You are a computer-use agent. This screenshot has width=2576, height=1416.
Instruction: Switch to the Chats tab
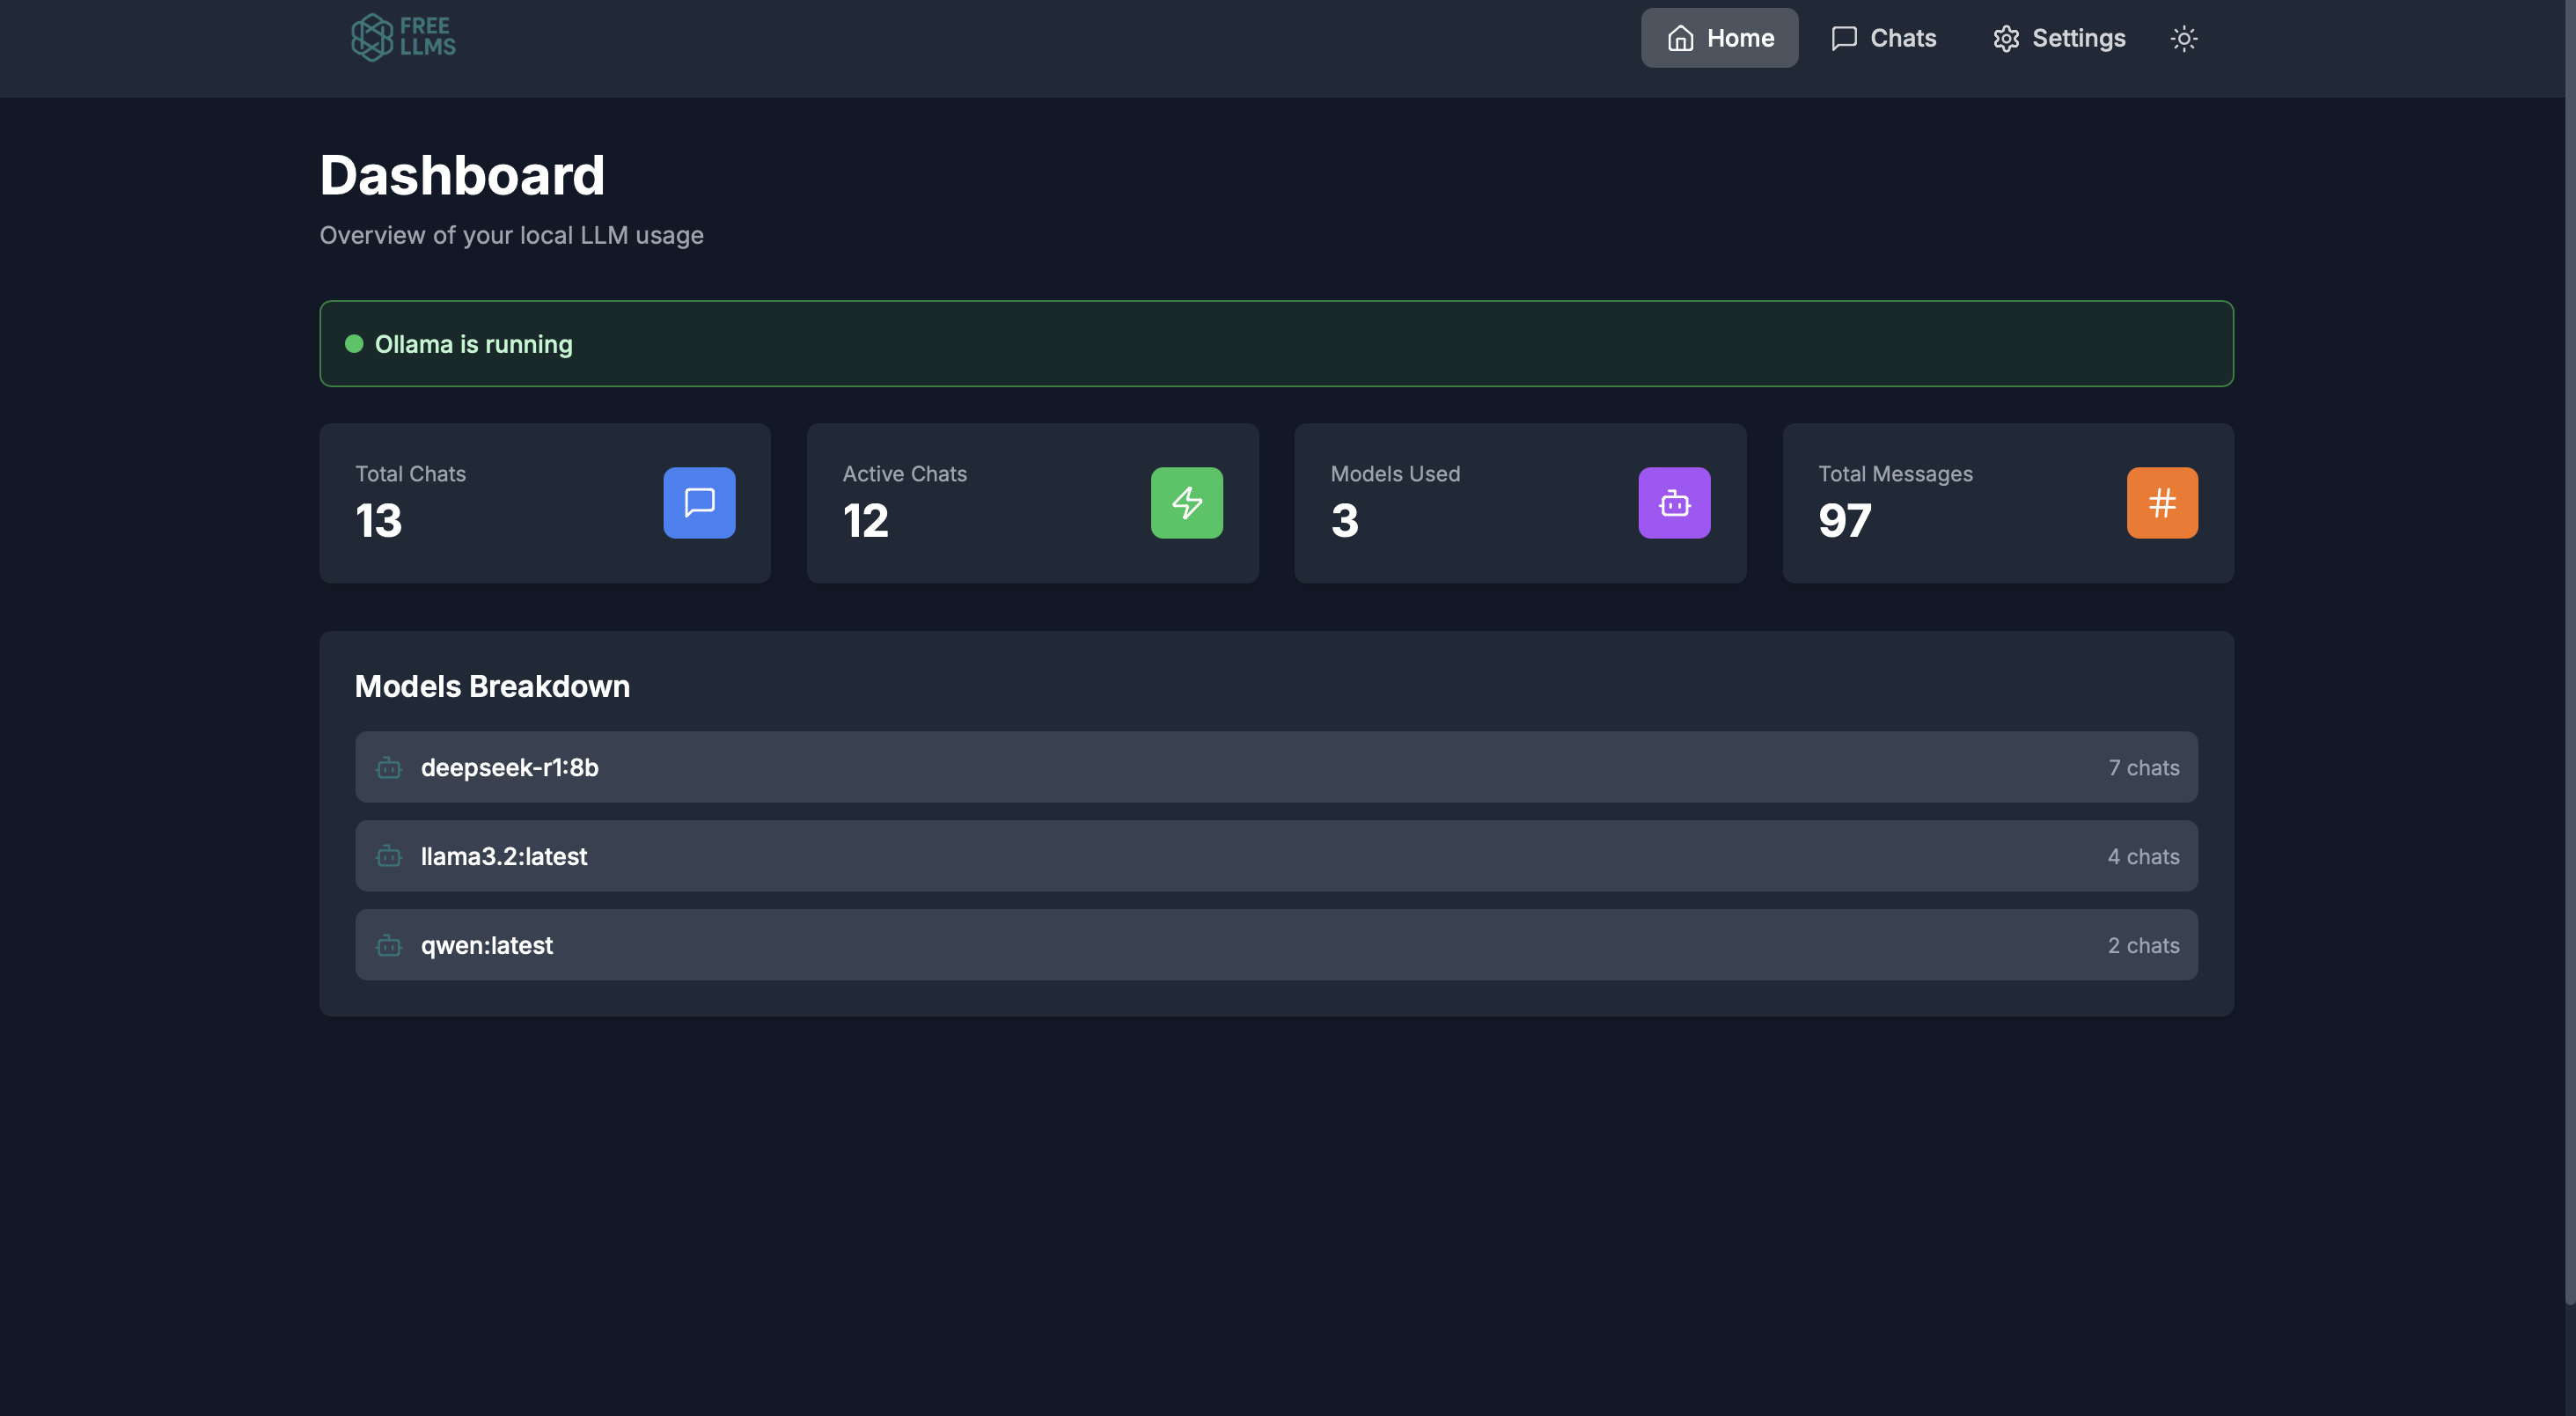(1884, 37)
